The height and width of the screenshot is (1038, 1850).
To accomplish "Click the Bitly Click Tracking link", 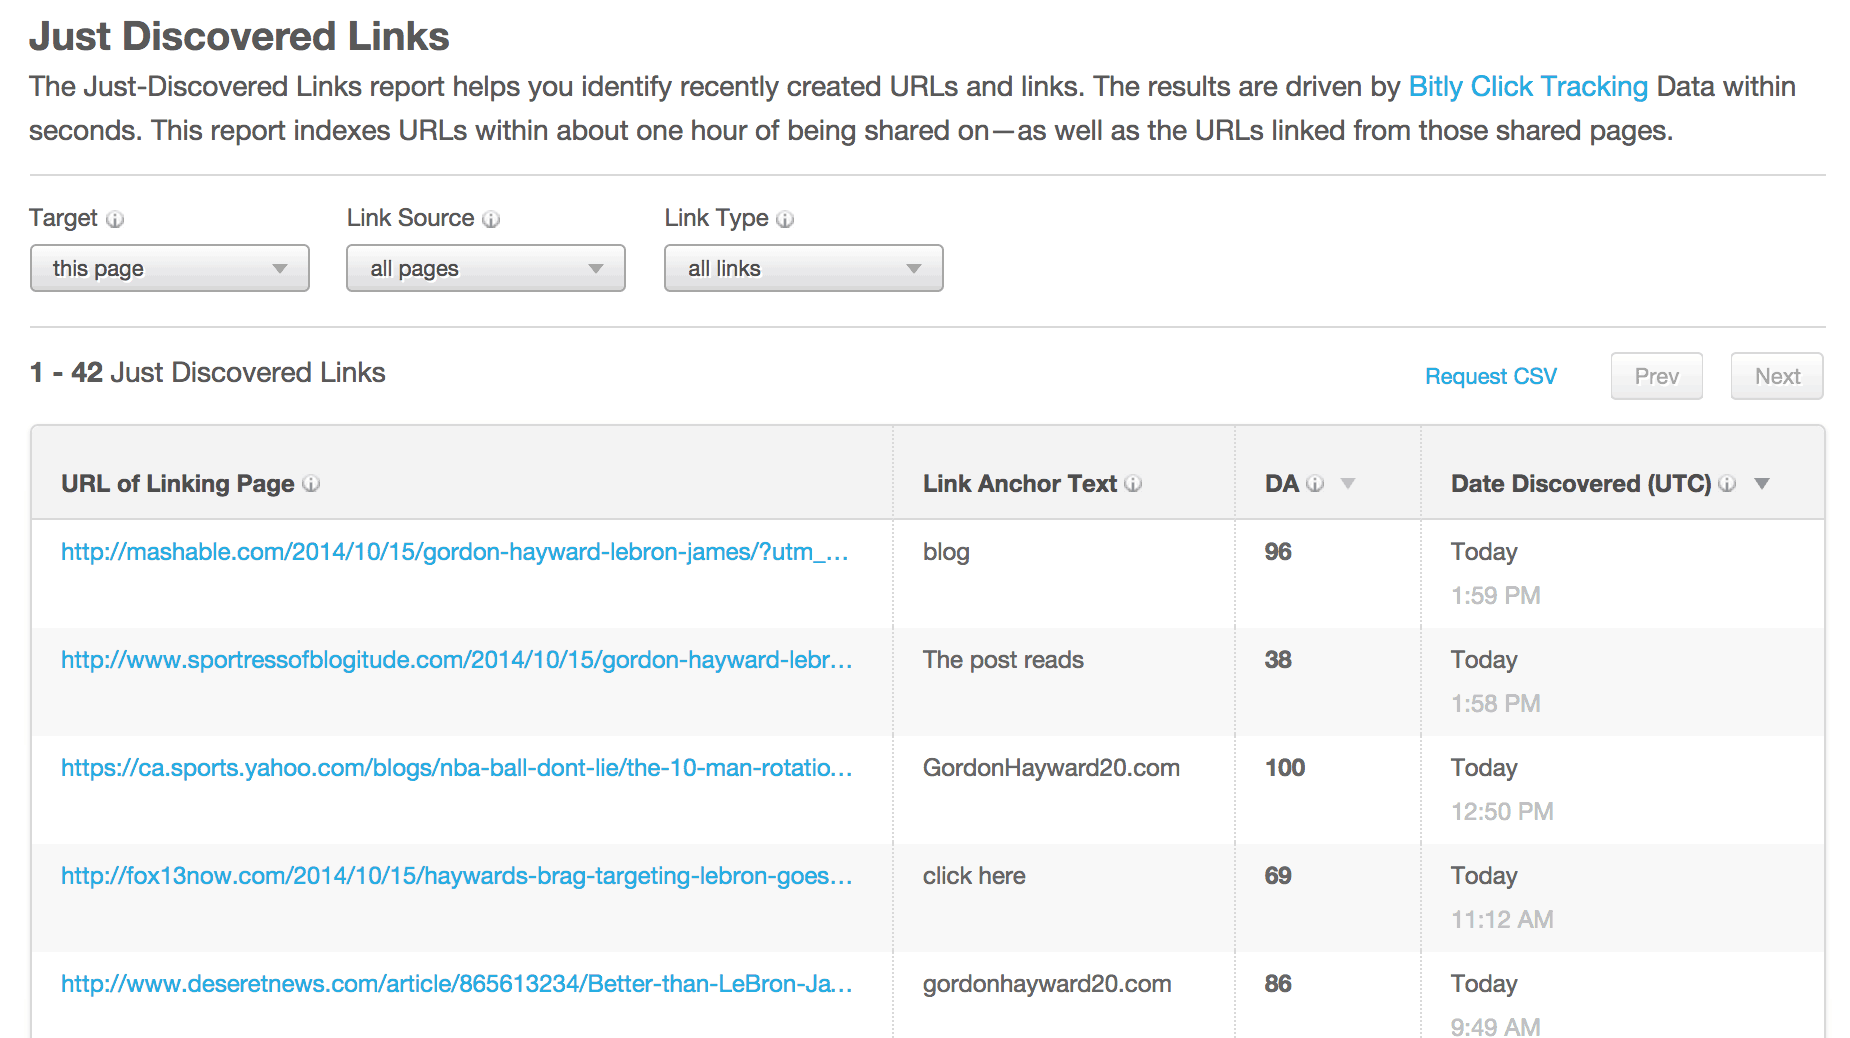I will pos(1528,87).
